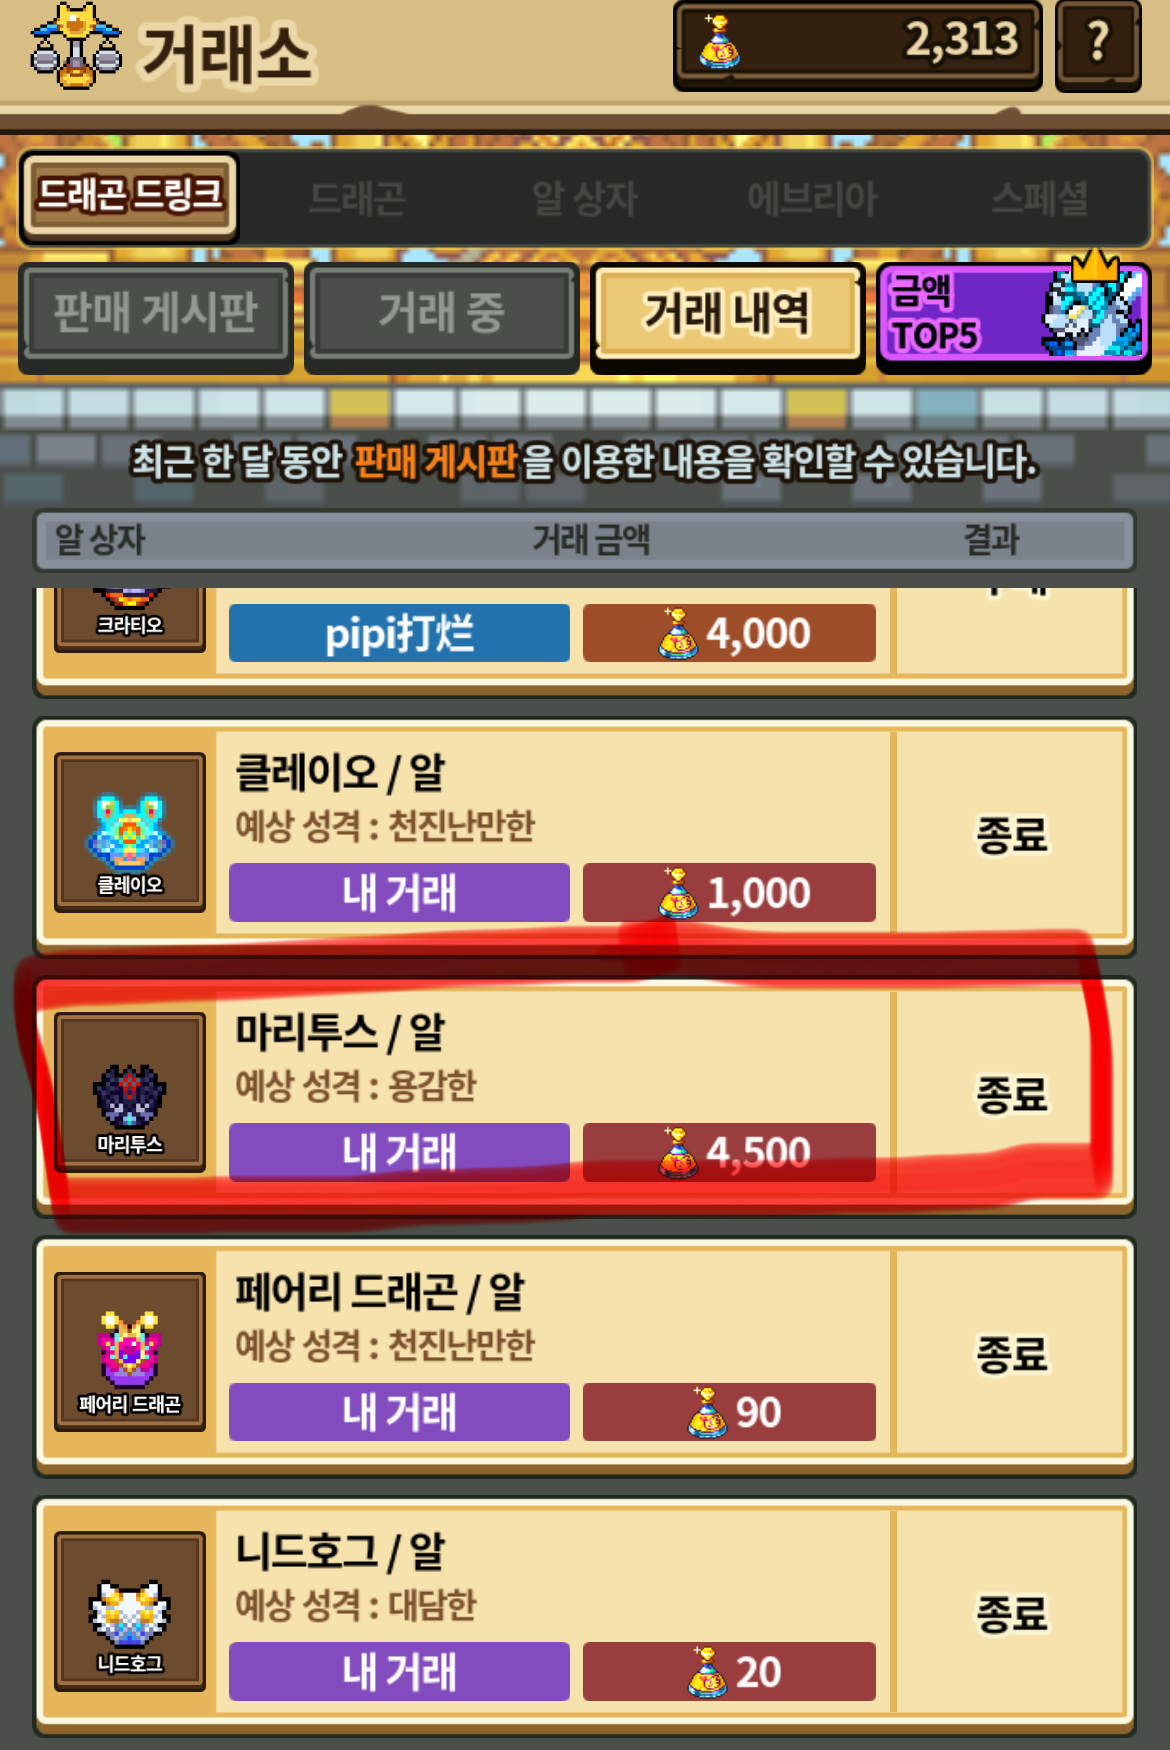Tap the trading post scale icon
The image size is (1170, 1750).
point(76,46)
